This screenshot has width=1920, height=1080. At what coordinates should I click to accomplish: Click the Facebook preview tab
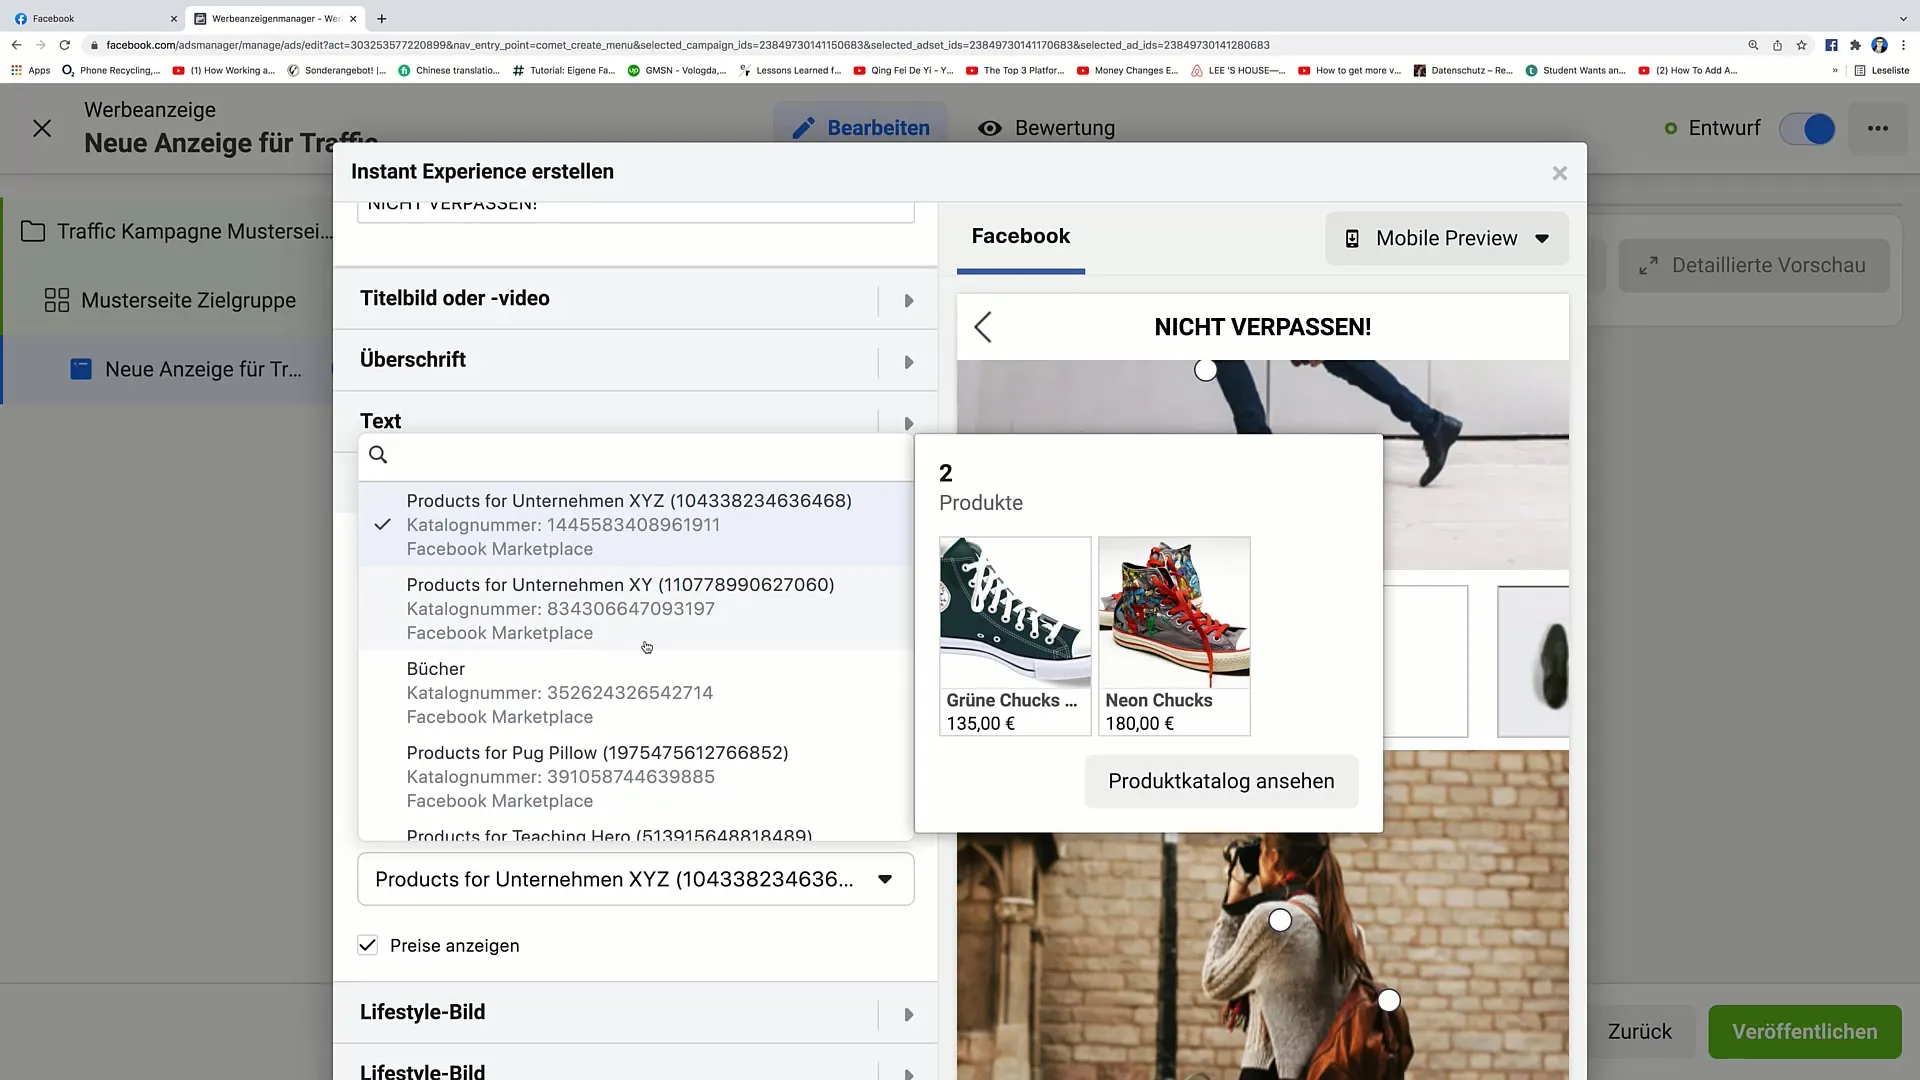(1020, 237)
